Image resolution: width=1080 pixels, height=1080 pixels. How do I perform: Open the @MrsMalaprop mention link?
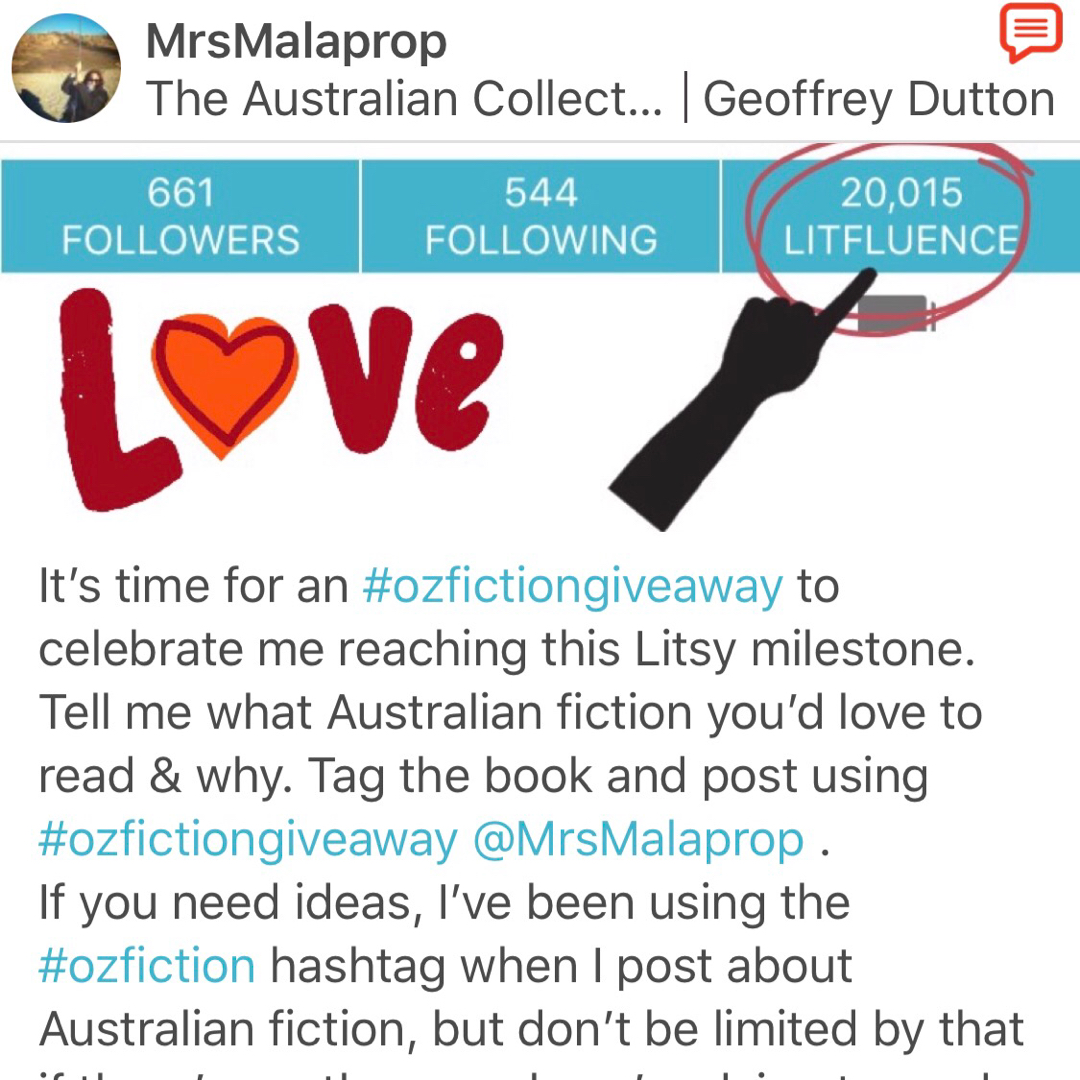(x=638, y=840)
